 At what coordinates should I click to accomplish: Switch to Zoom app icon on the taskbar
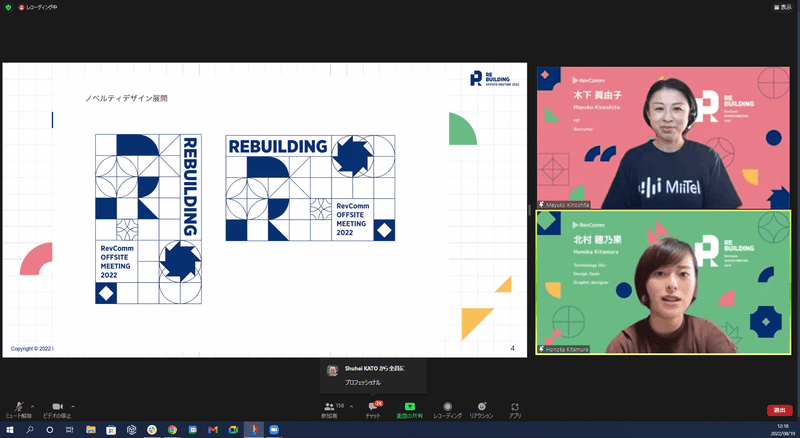pos(274,430)
